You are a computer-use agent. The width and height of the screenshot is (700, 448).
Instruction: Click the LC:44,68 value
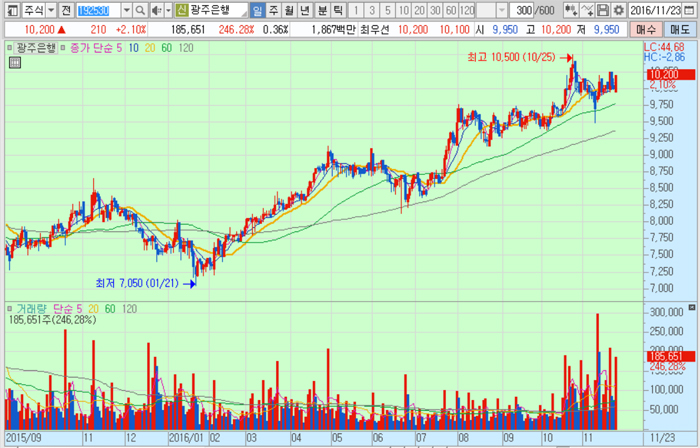[664, 47]
